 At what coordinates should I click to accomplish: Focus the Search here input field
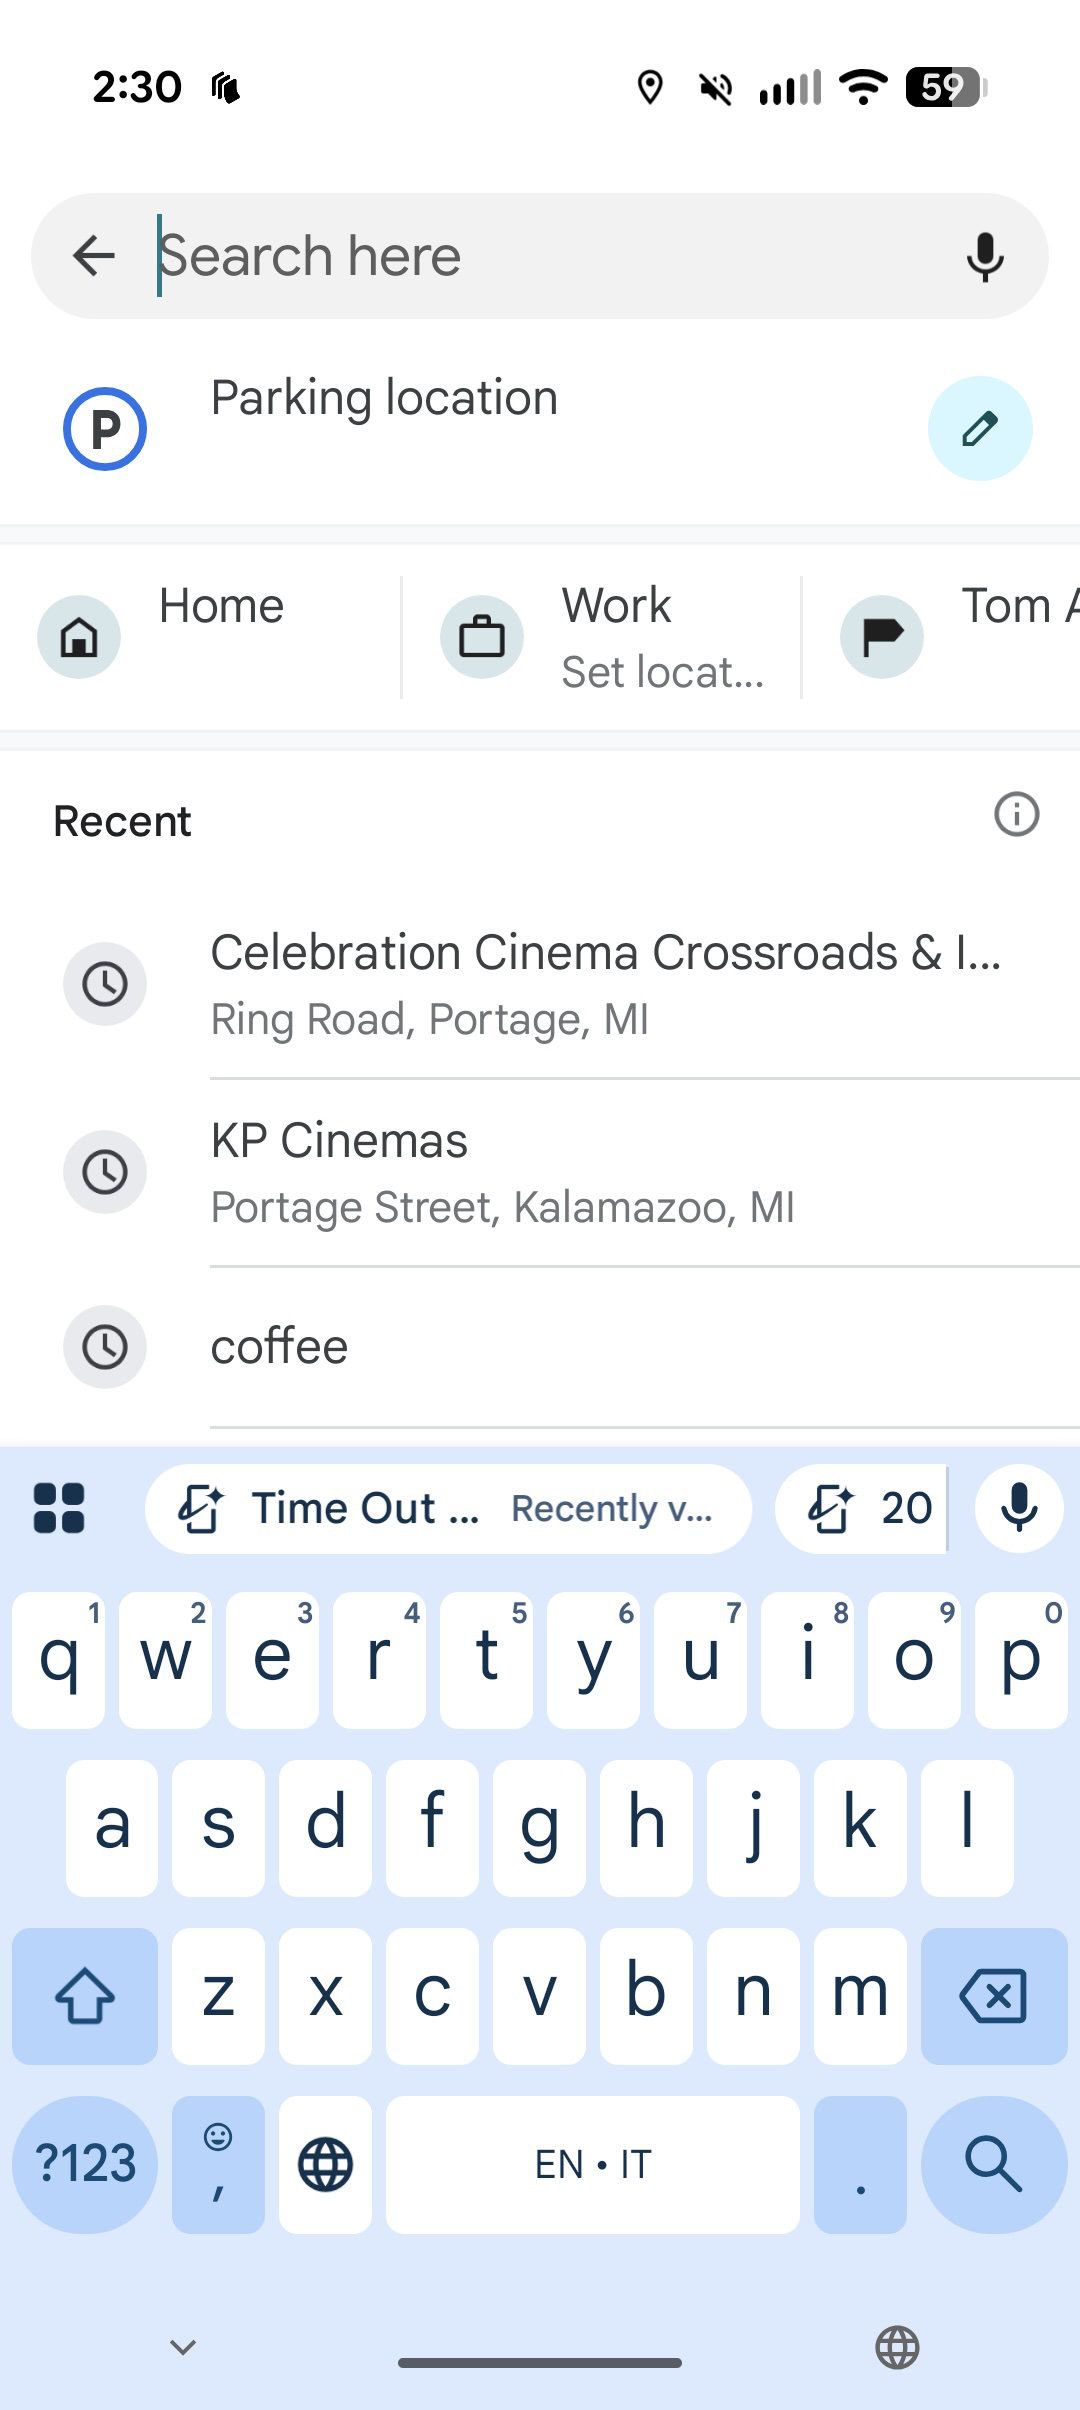click(540, 256)
